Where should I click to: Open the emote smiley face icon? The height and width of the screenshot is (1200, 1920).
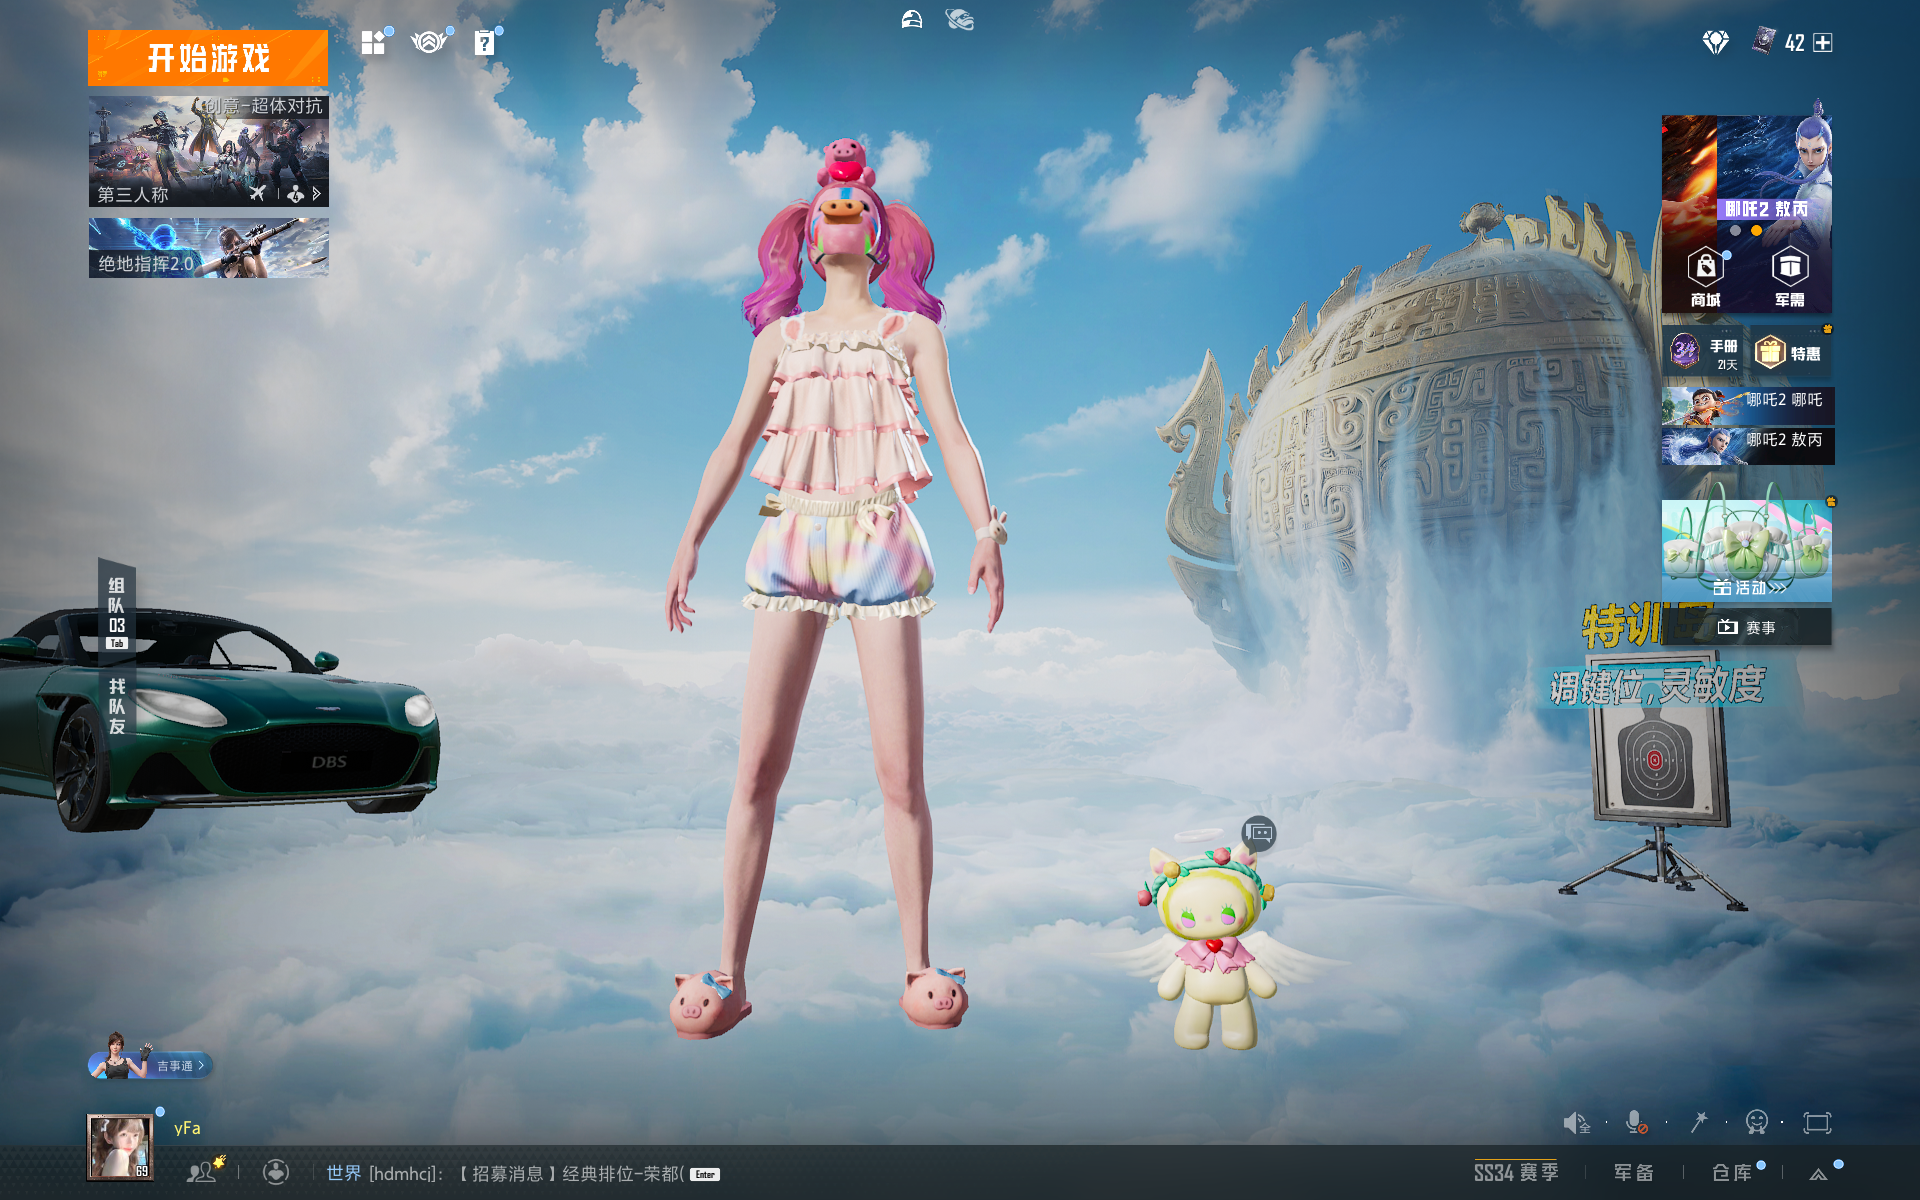(1756, 1122)
